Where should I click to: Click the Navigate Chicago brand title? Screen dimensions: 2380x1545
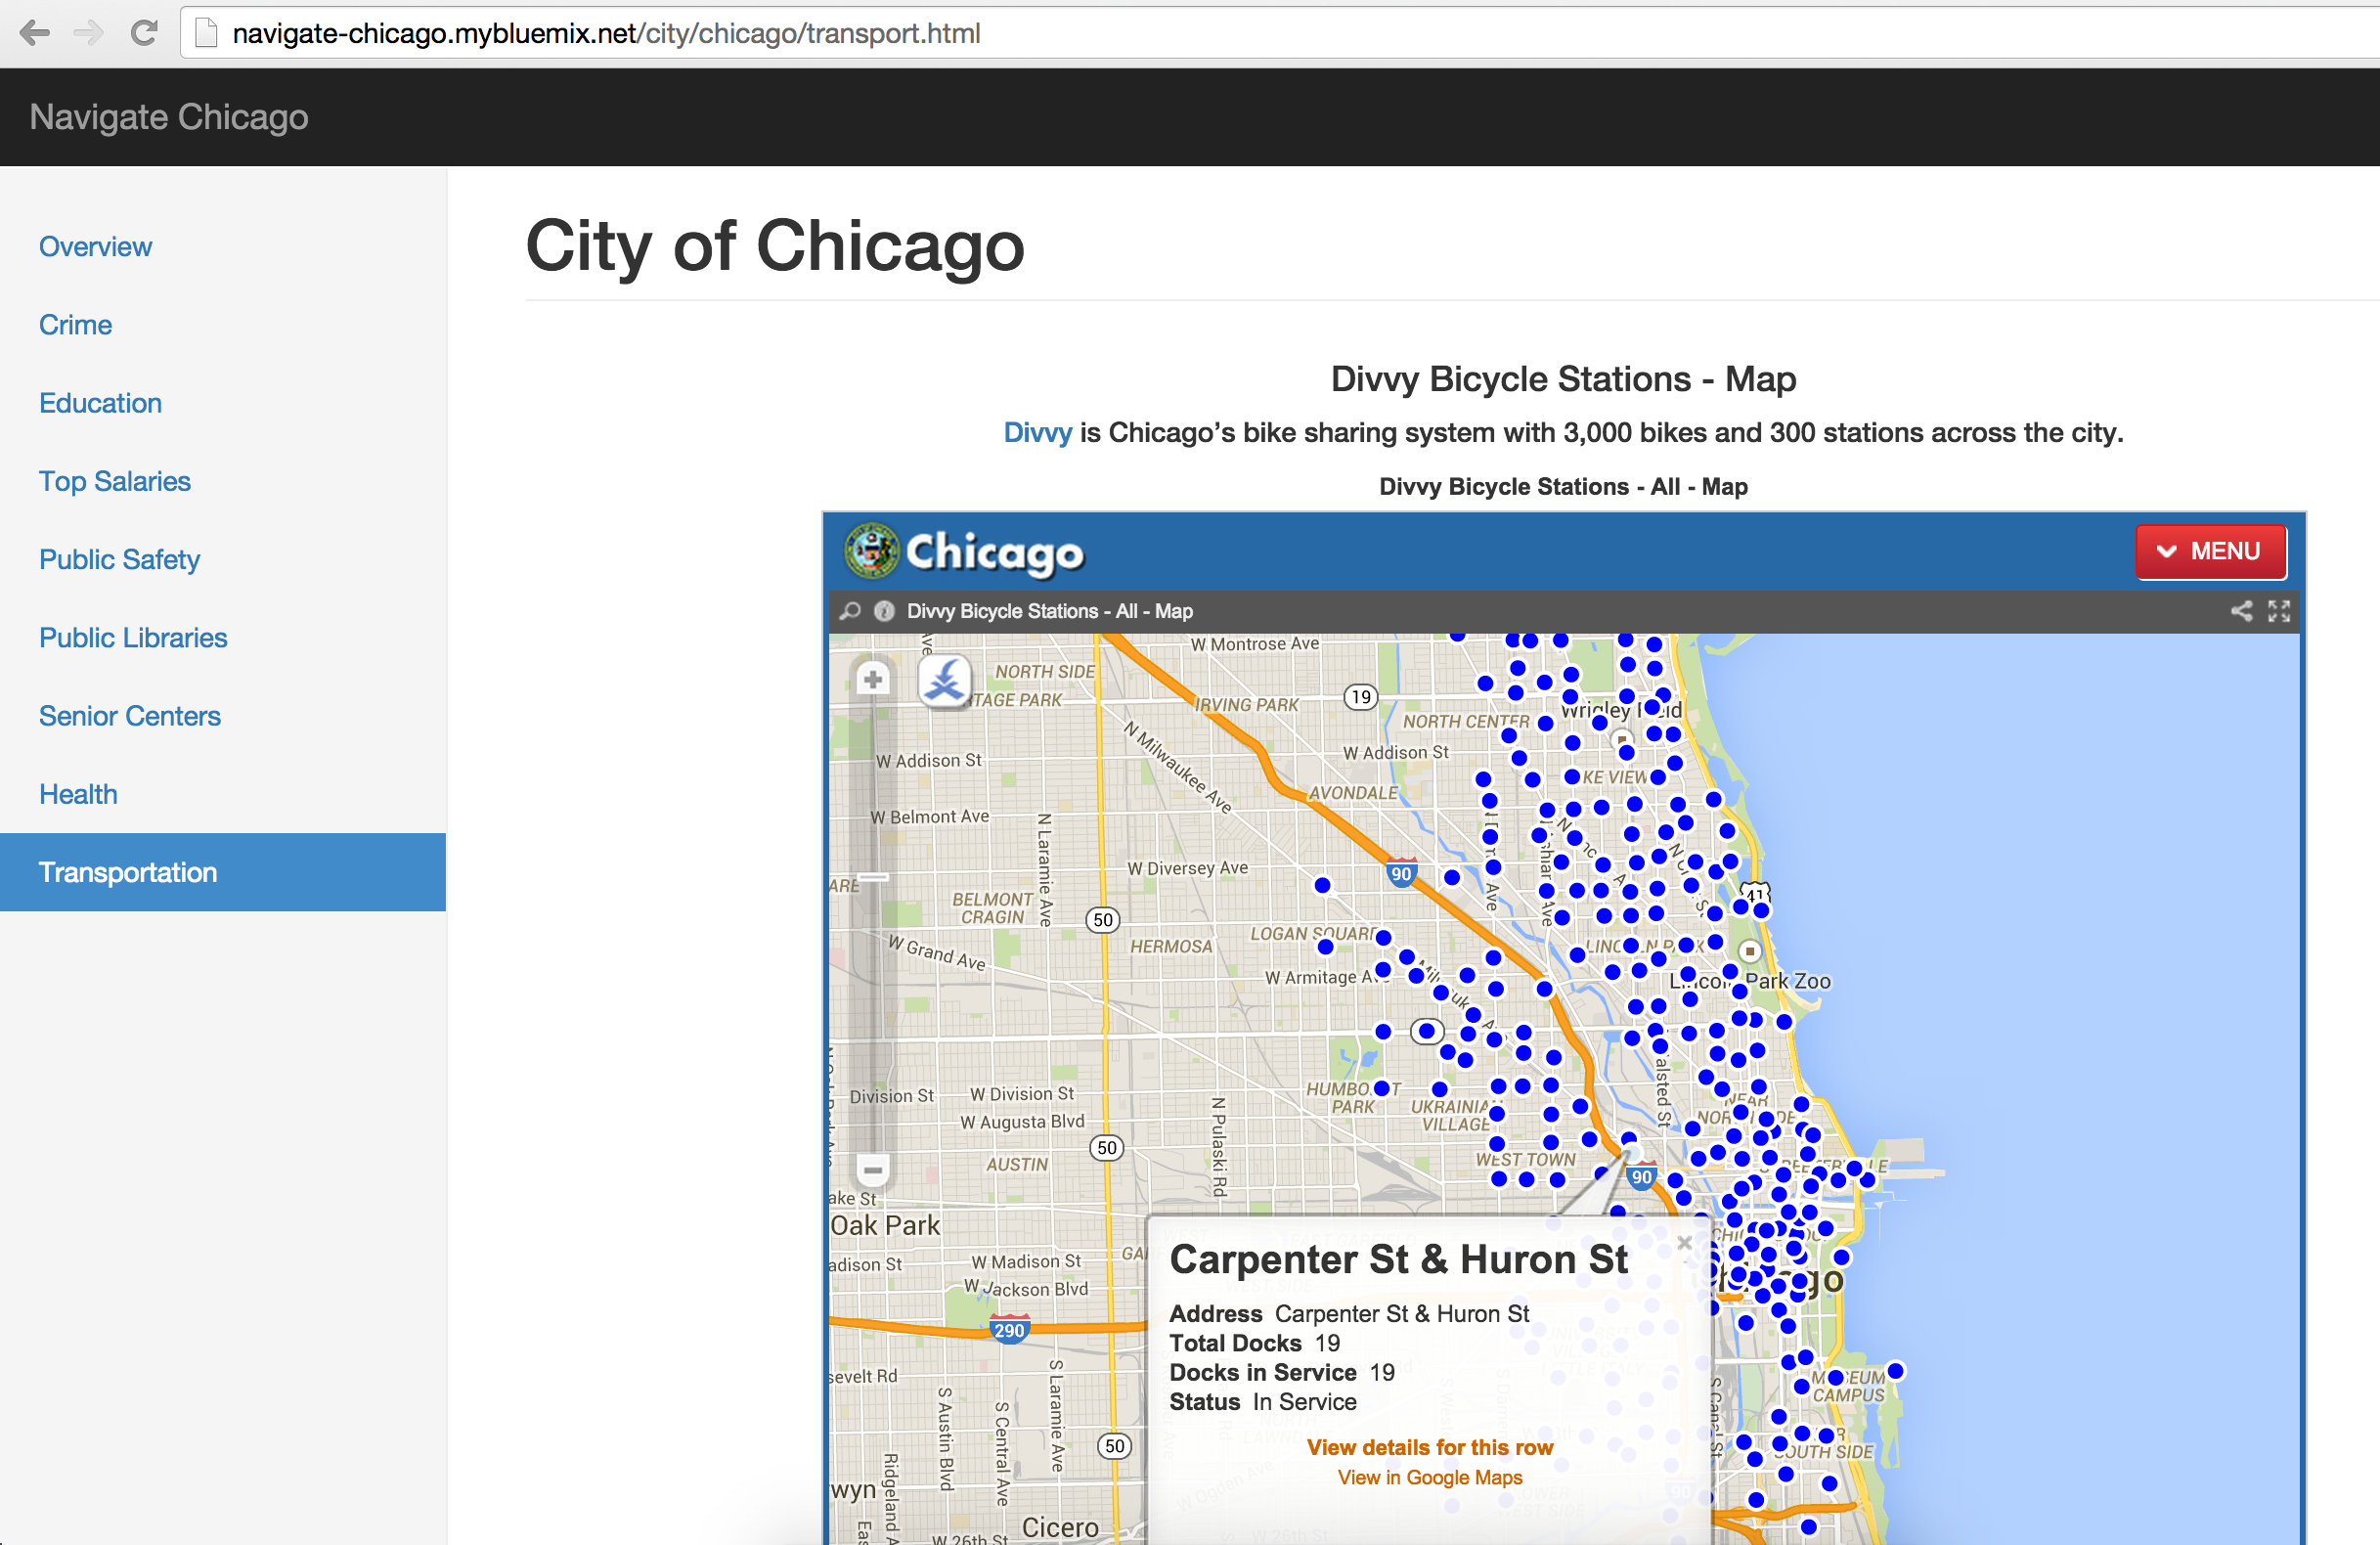(x=169, y=117)
